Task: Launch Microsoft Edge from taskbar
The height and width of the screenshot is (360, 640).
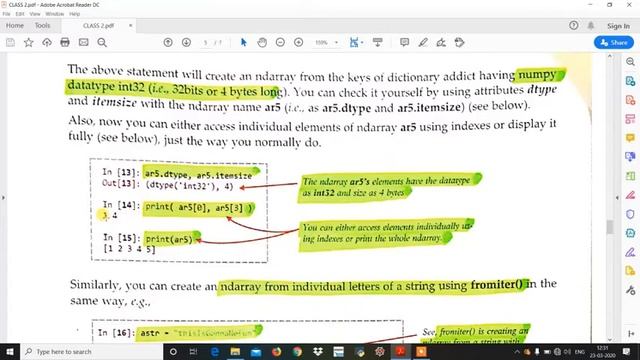Action: (x=215, y=351)
